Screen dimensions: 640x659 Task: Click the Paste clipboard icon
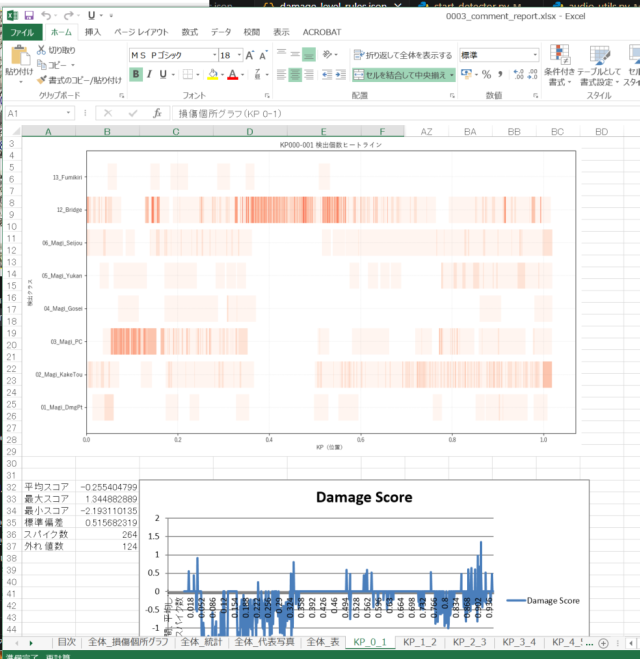(19, 58)
